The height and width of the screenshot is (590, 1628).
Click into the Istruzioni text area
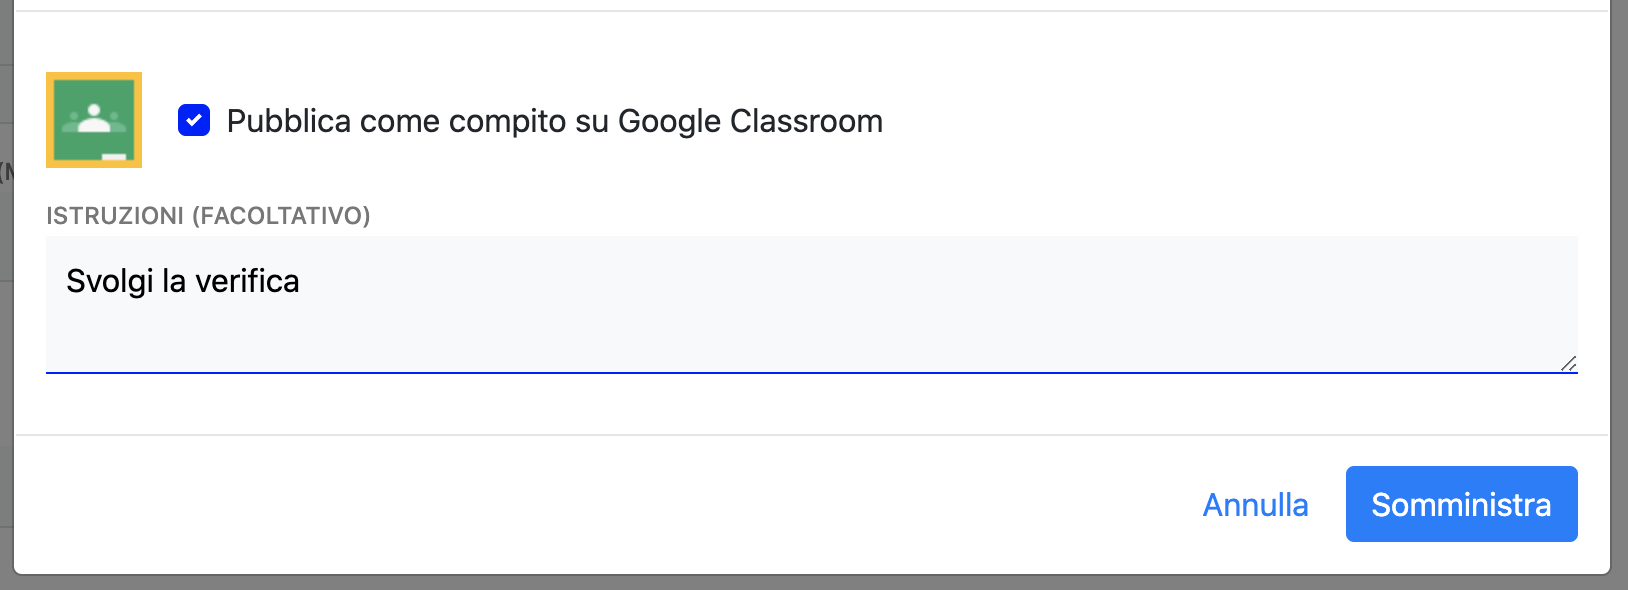point(811,304)
